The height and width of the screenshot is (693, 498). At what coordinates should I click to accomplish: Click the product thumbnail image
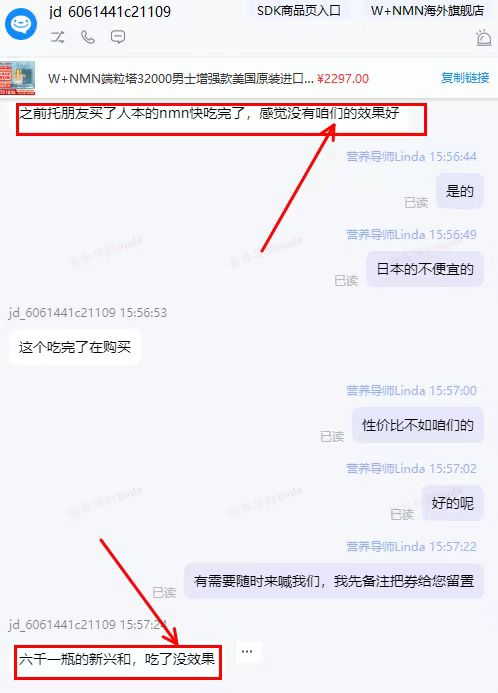point(18,78)
